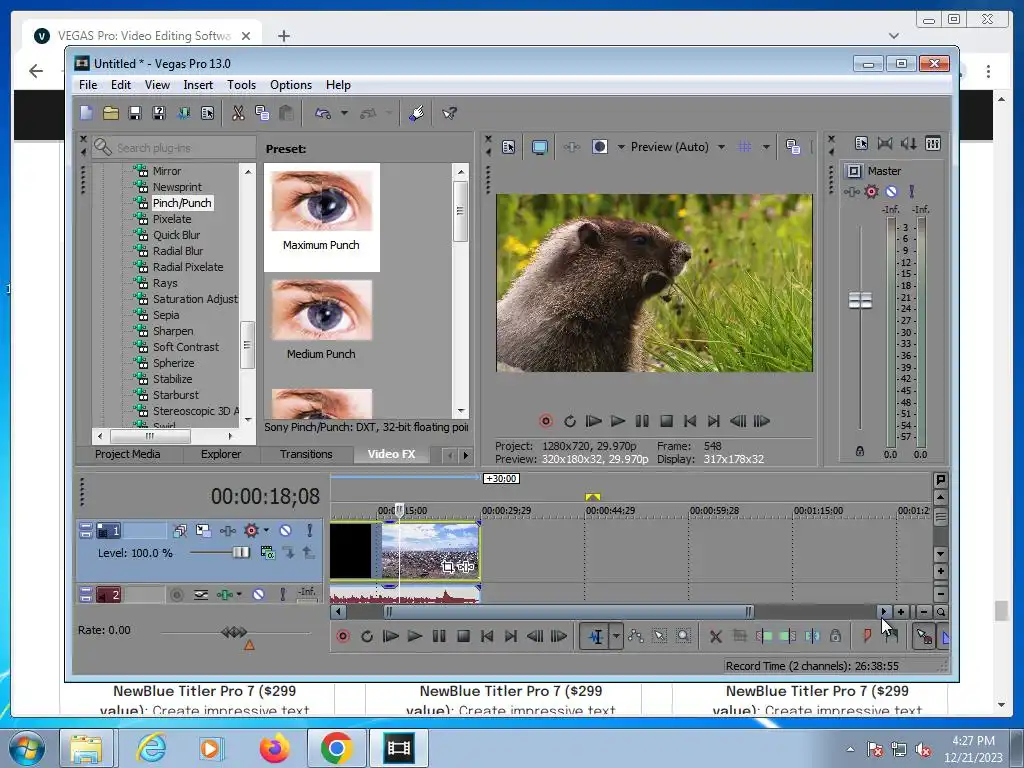1024x768 pixels.
Task: Click the Zoom magnifier tool in timeline toolbar
Action: point(683,636)
